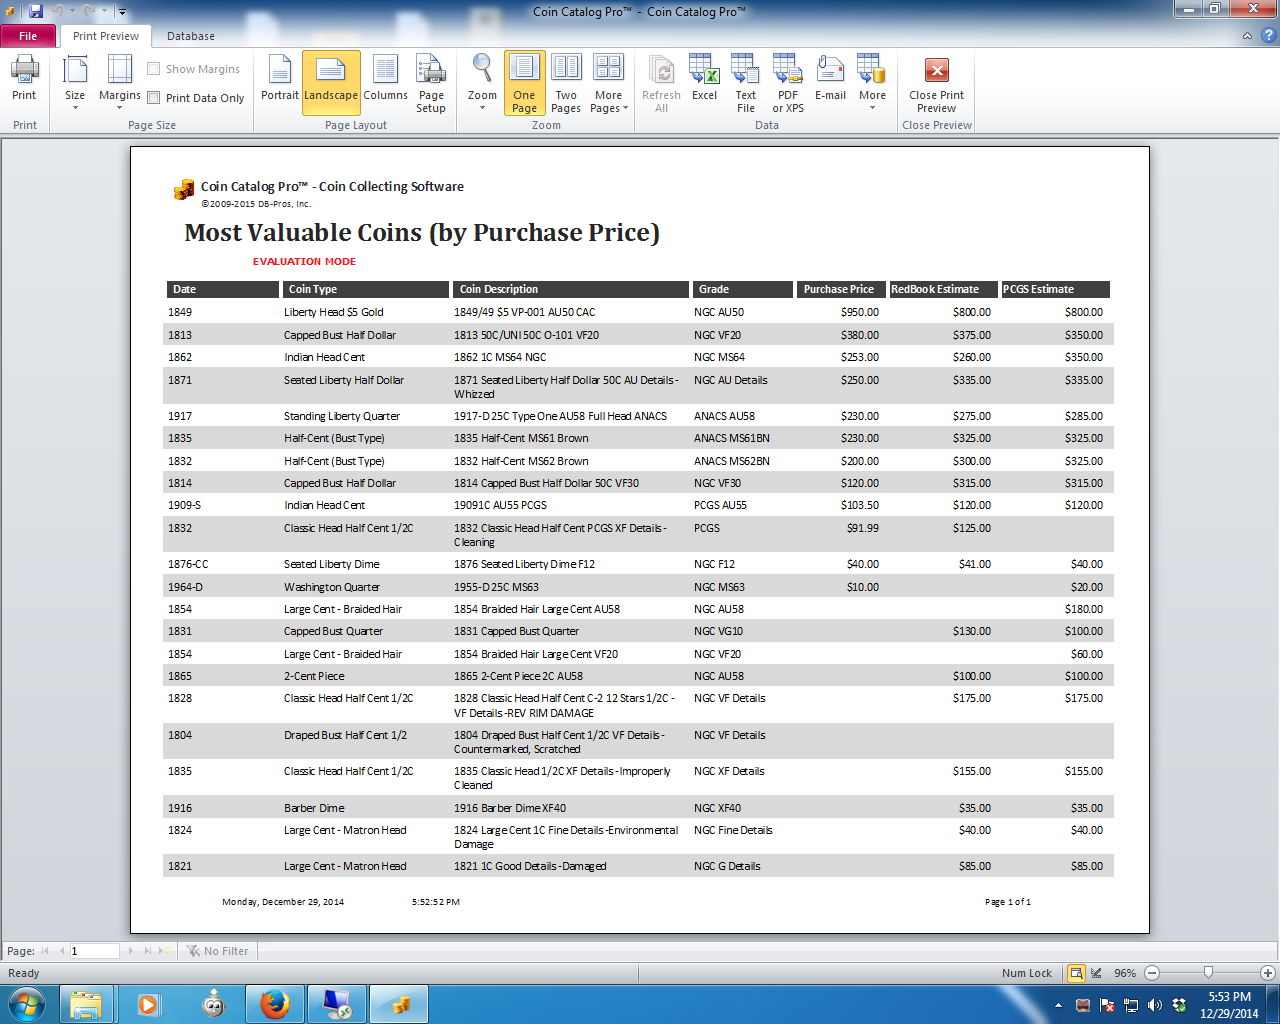Click the EVALUATION MODE label
1280x1024 pixels.
(x=304, y=262)
